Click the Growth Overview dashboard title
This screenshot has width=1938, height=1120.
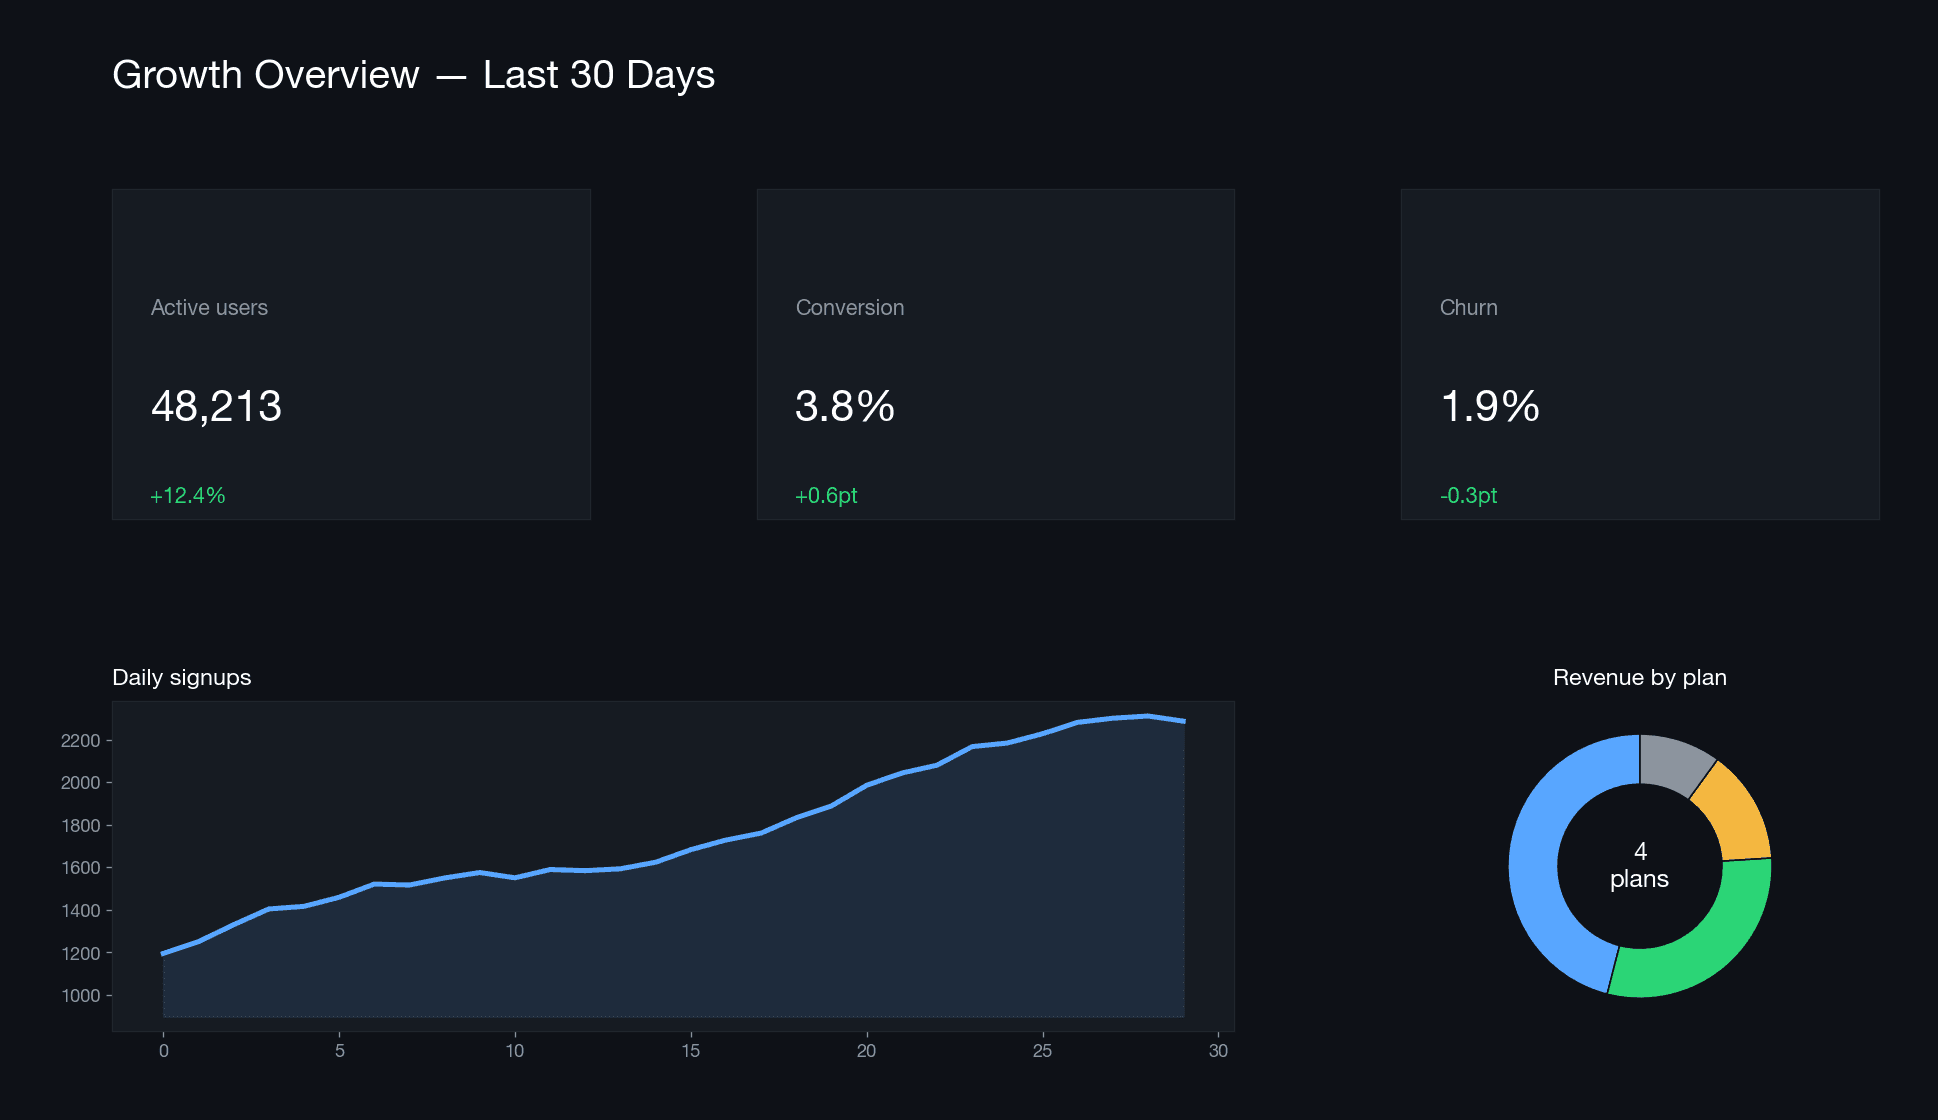click(413, 75)
